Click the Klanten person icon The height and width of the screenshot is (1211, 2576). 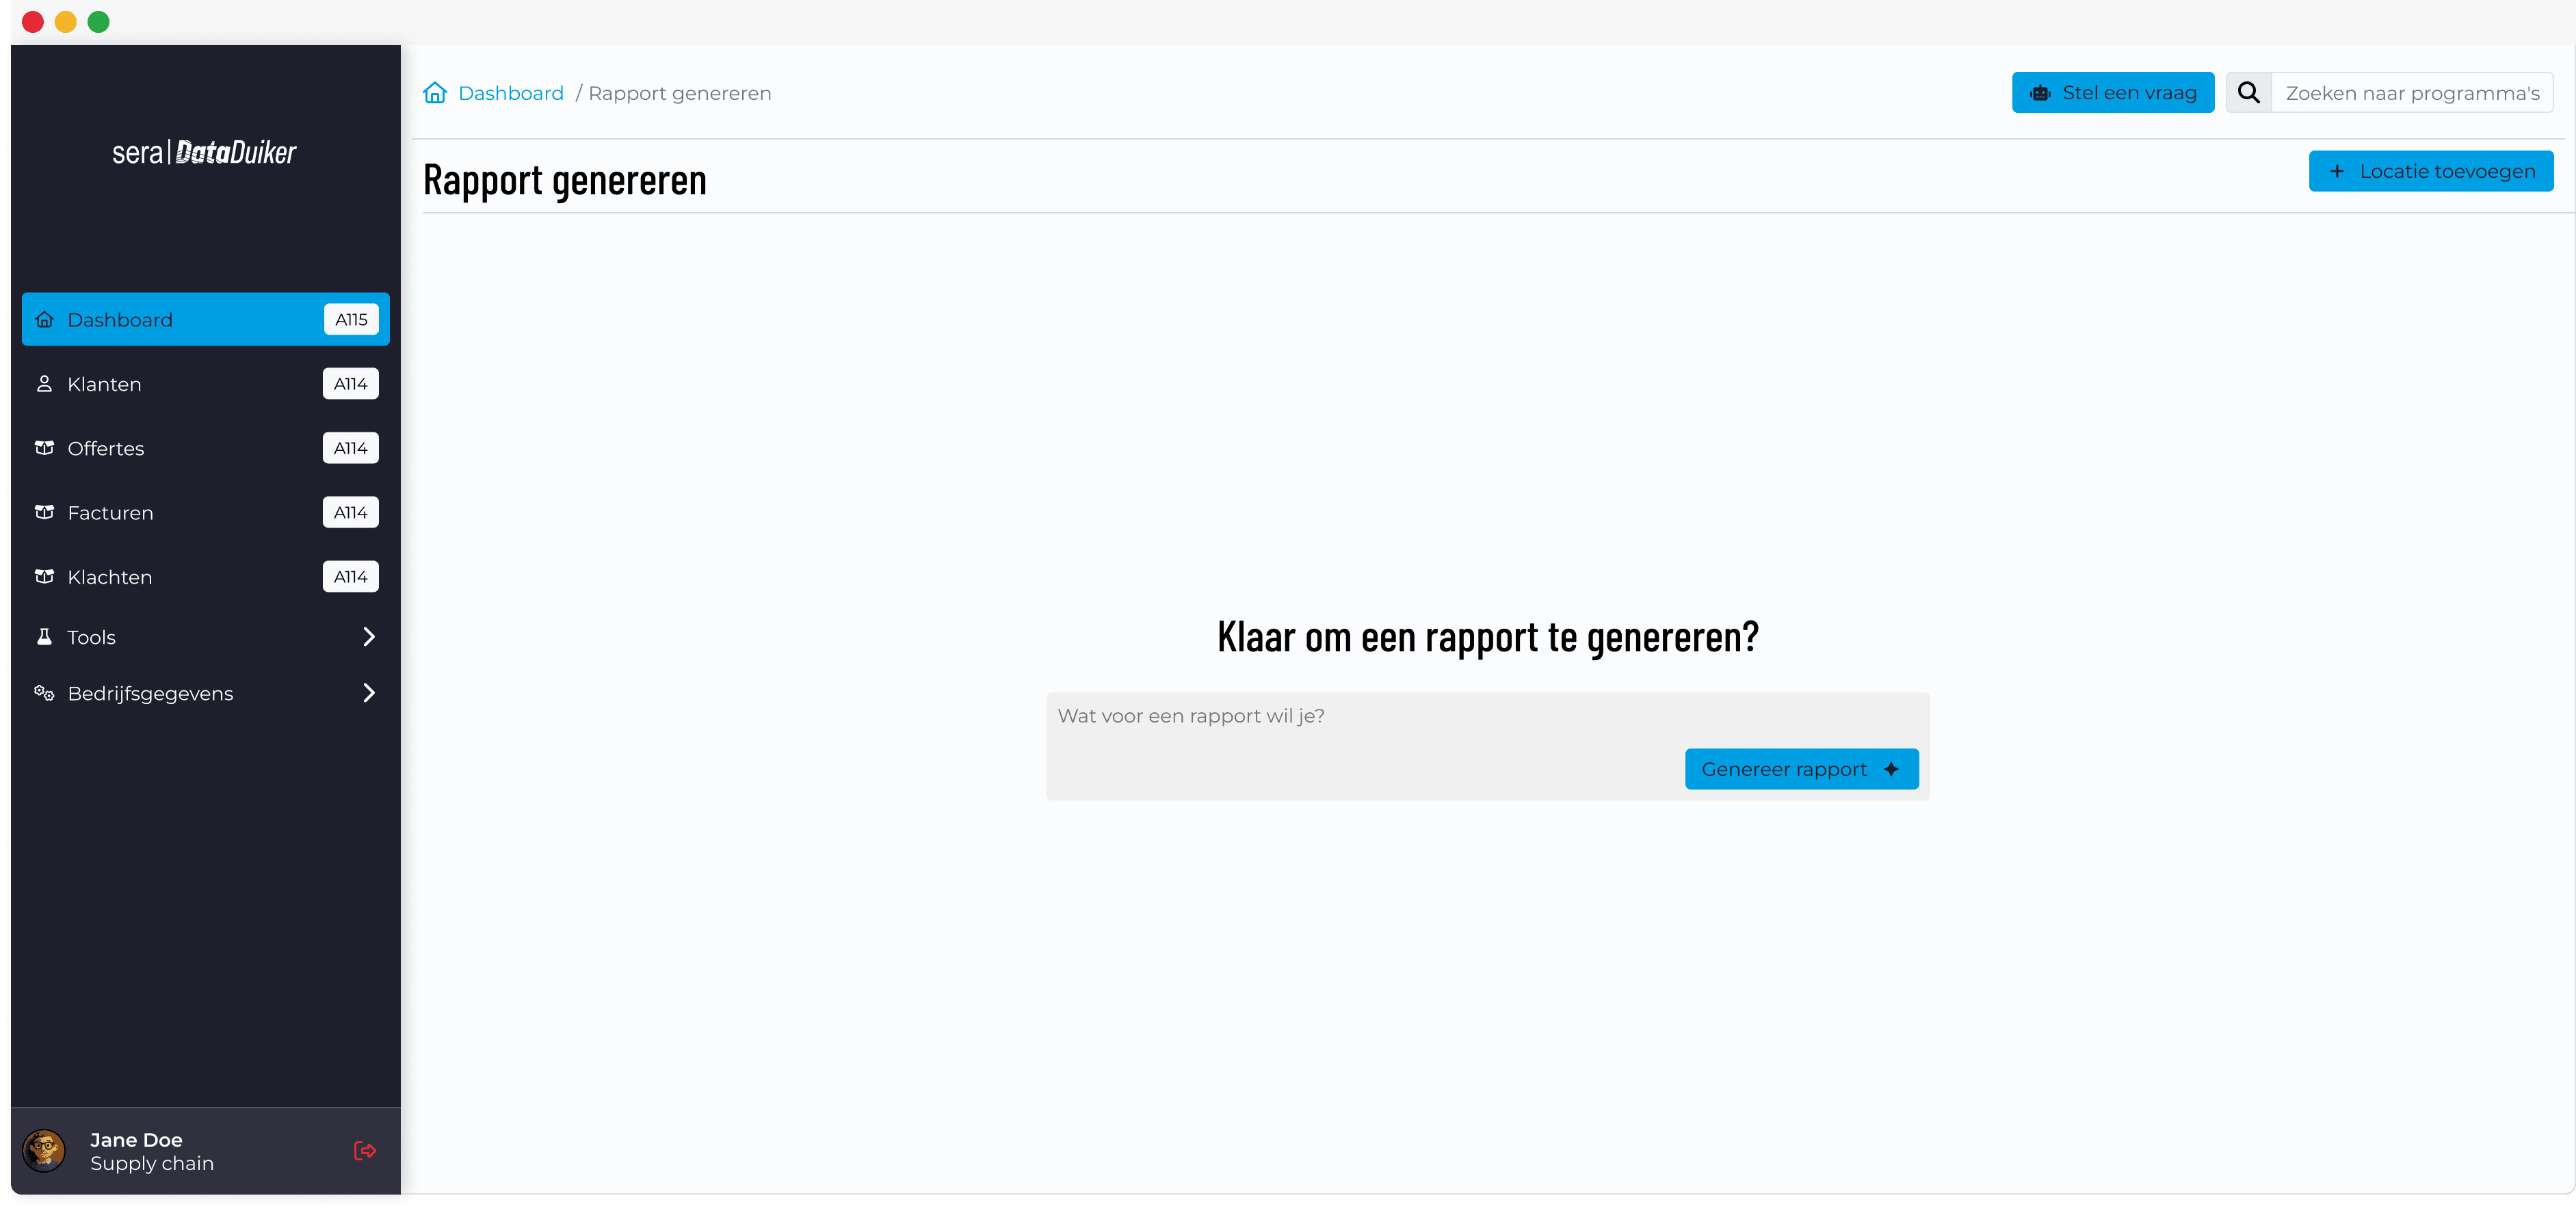tap(44, 384)
